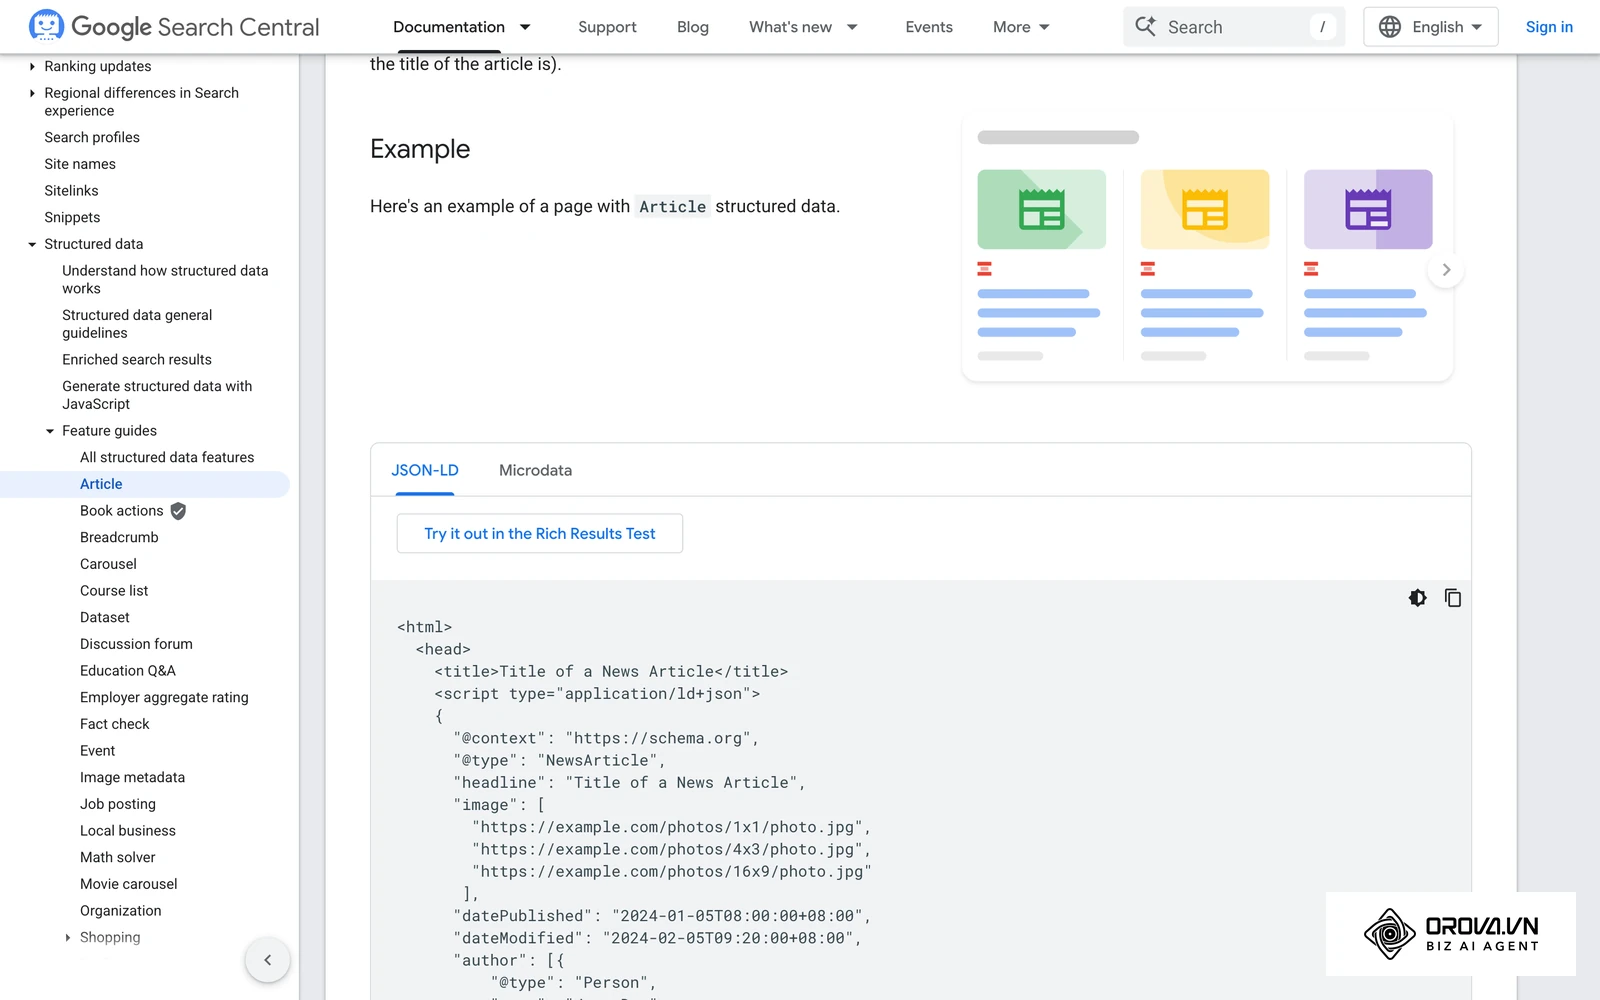Screen dimensions: 1600x1000
Task: Click the yellow article card thumbnail
Action: (x=1205, y=209)
